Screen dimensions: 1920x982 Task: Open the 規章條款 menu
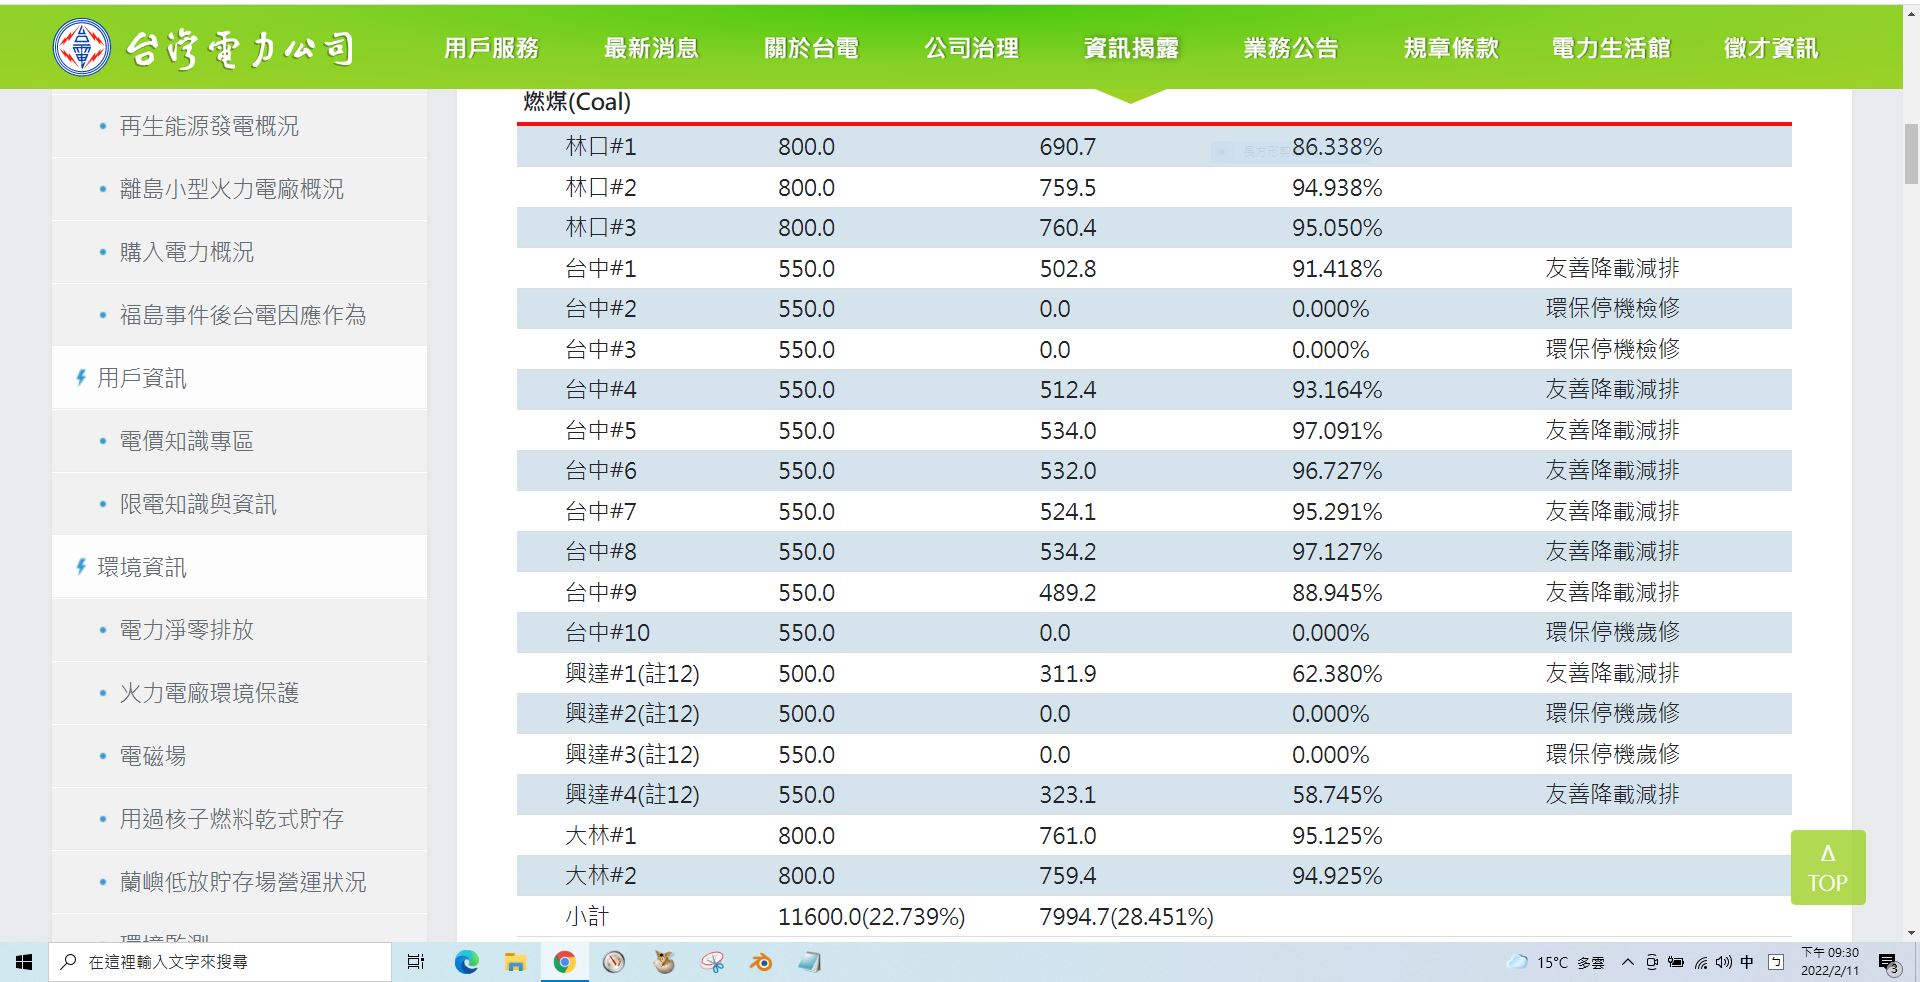click(x=1451, y=48)
